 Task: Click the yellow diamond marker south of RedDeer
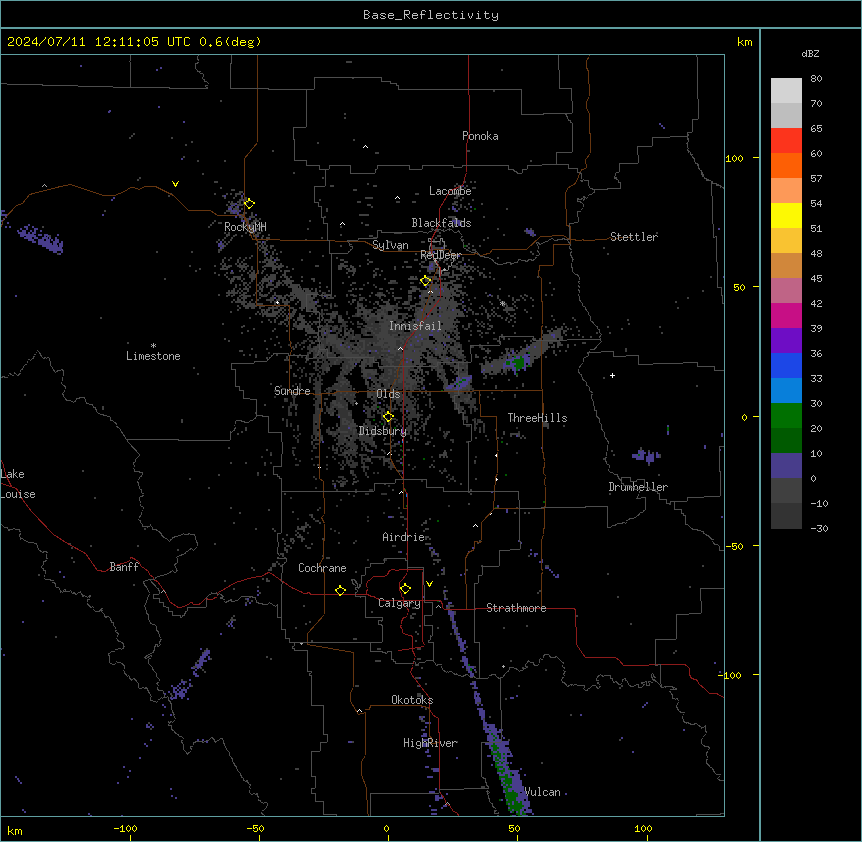(425, 281)
